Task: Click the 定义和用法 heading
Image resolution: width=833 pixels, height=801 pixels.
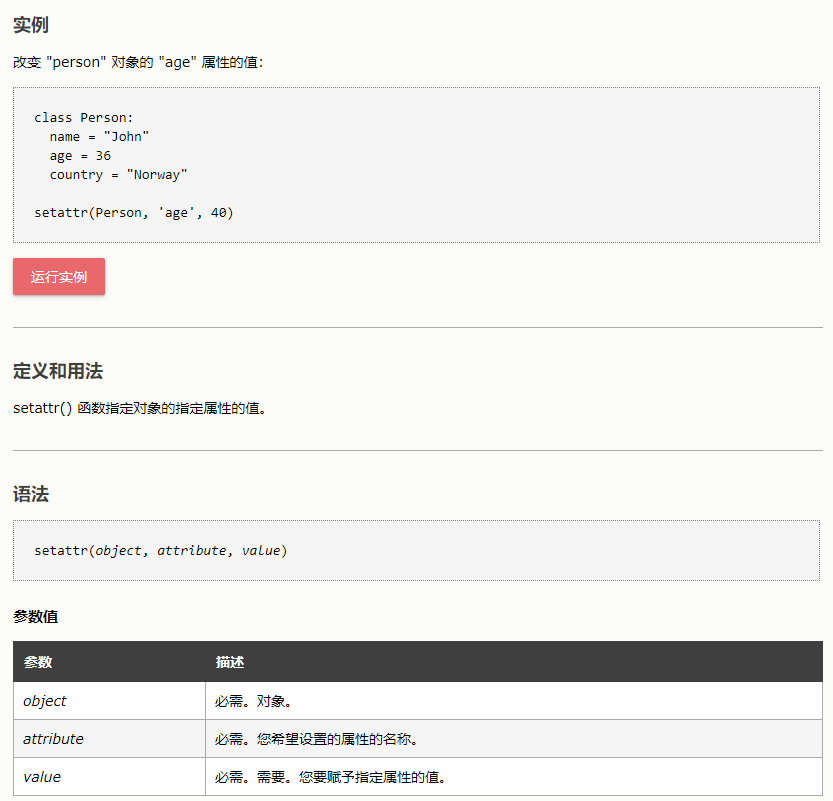Action: point(58,371)
